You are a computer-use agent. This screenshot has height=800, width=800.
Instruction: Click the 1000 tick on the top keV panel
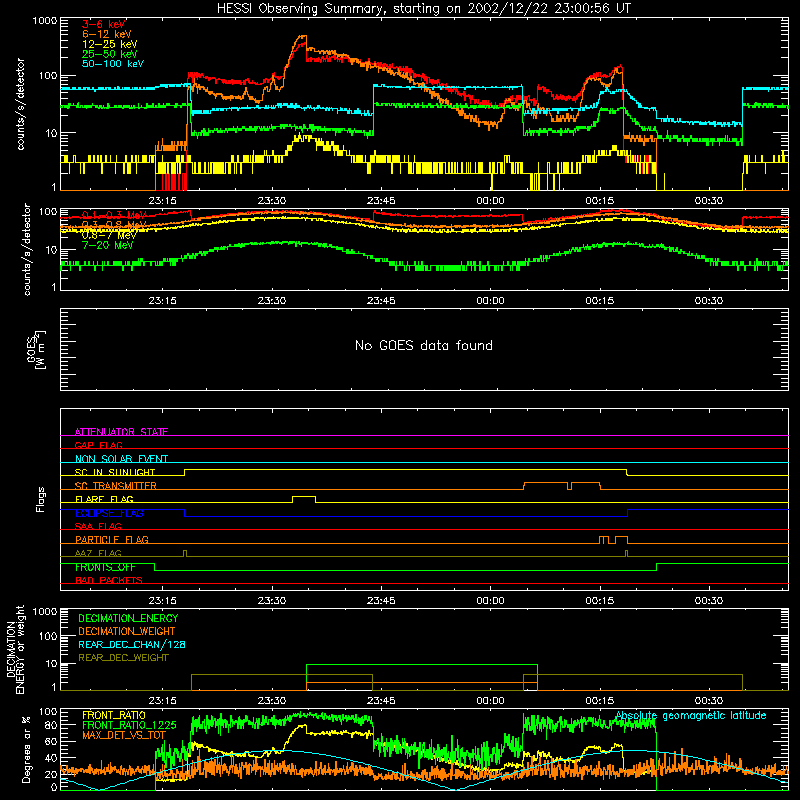pyautogui.click(x=44, y=21)
